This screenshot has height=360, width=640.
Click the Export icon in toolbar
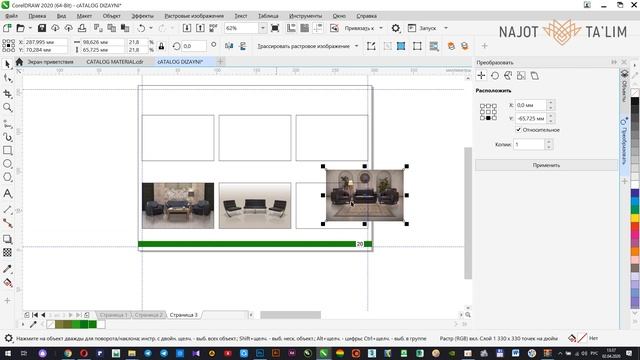click(200, 28)
